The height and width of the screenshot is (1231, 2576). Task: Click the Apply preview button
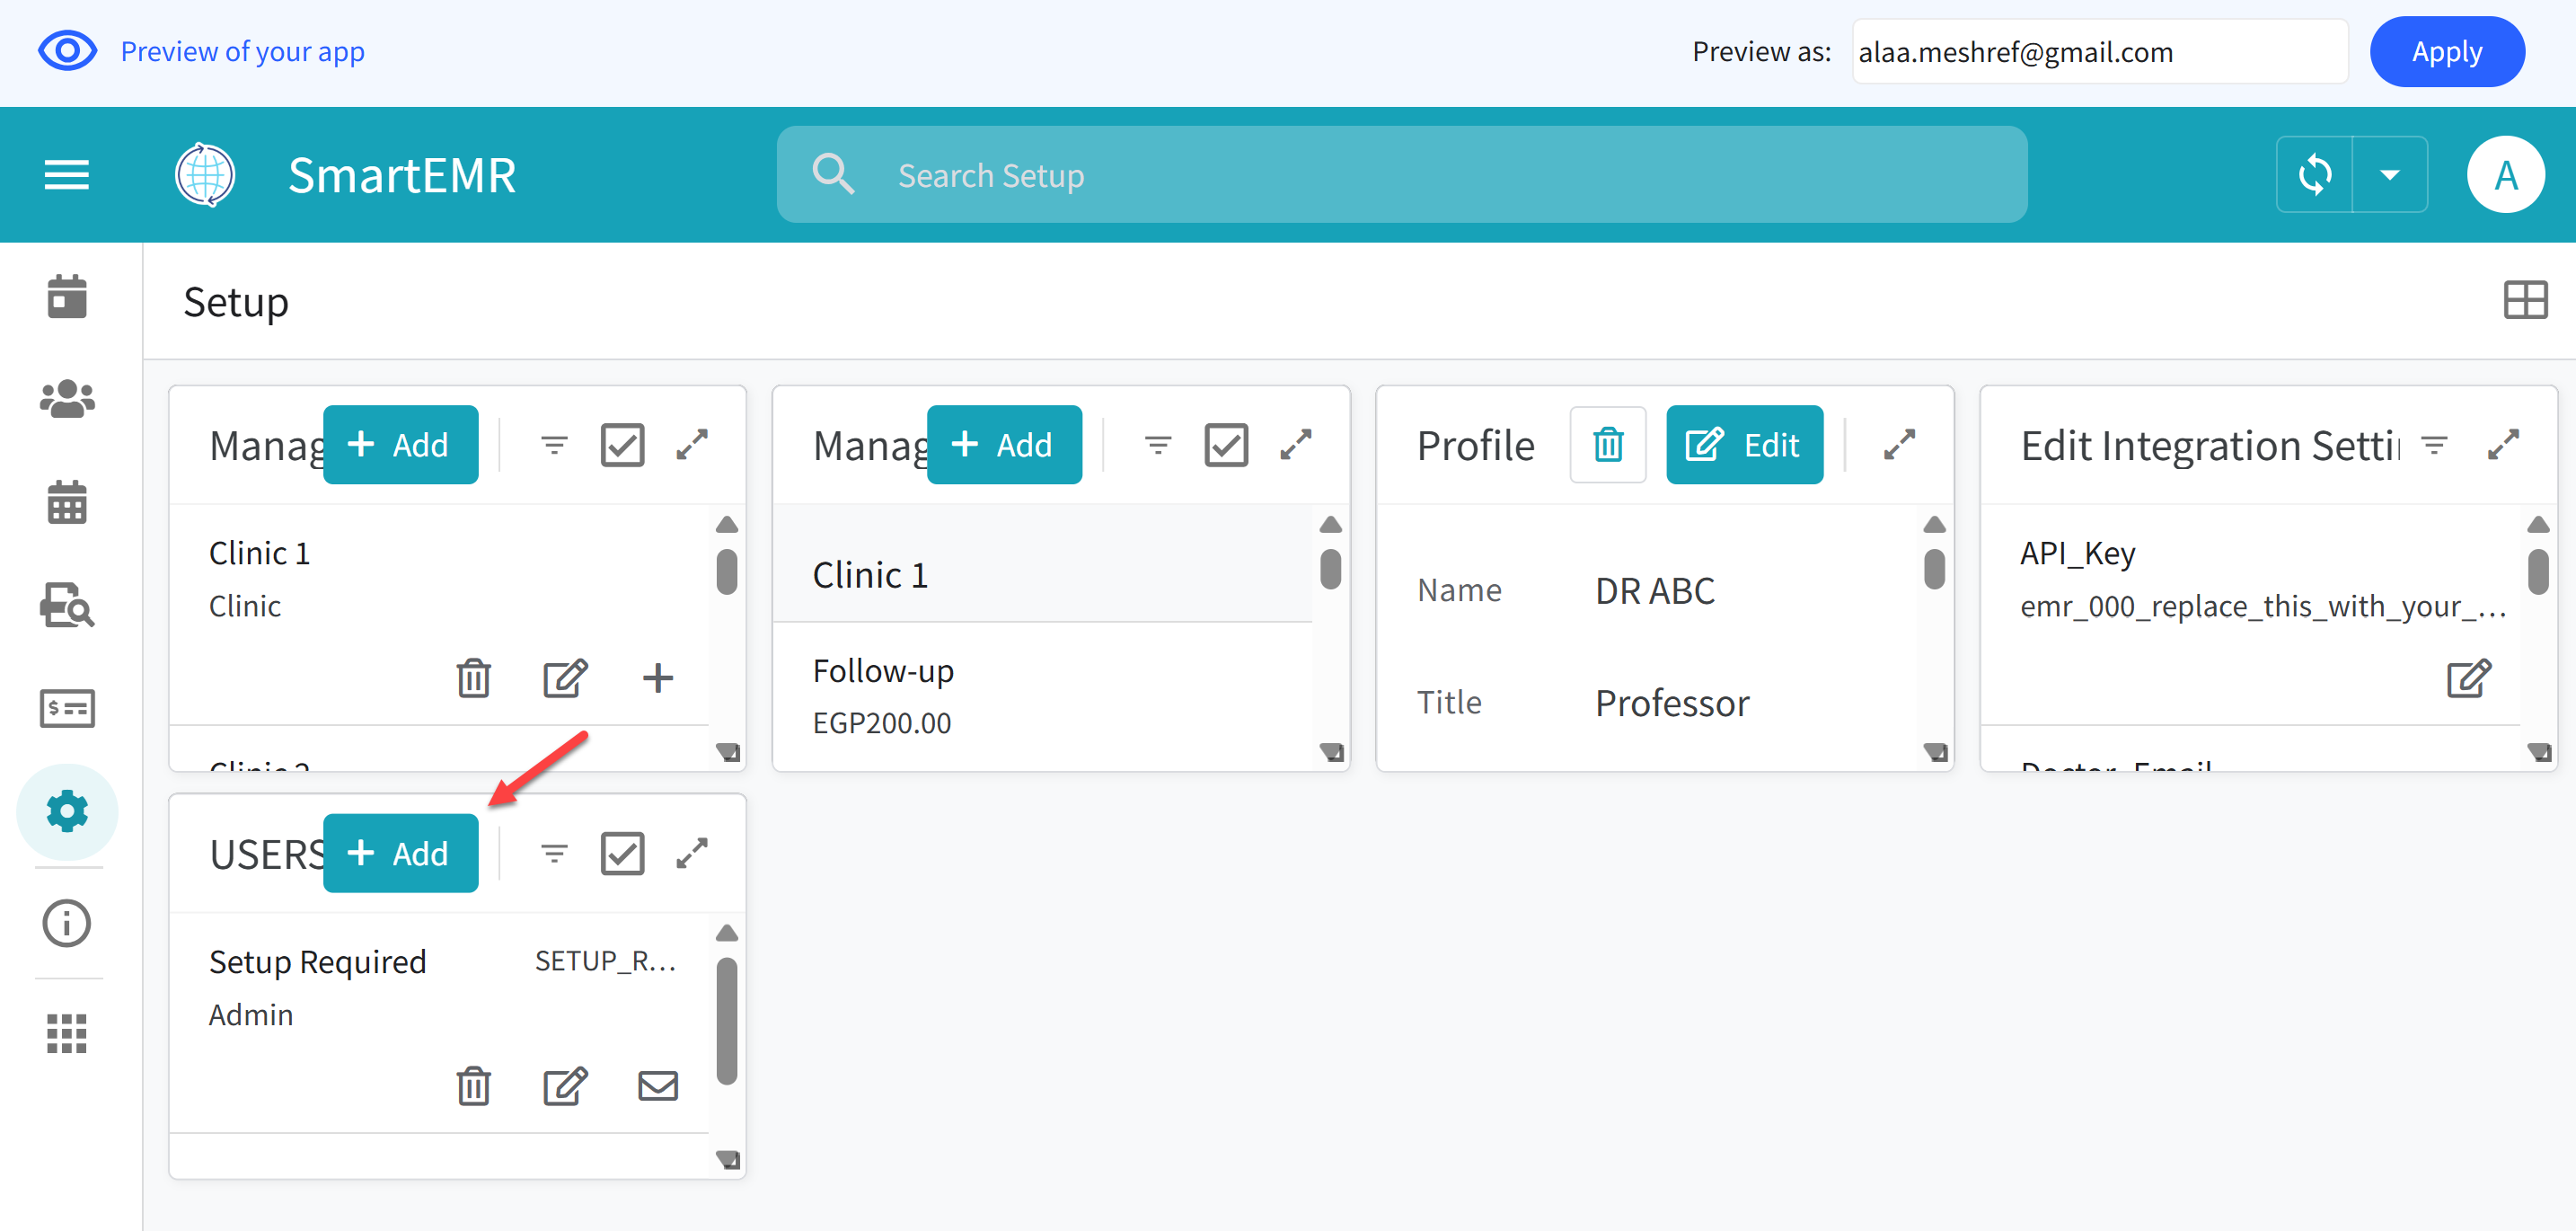2446,51
